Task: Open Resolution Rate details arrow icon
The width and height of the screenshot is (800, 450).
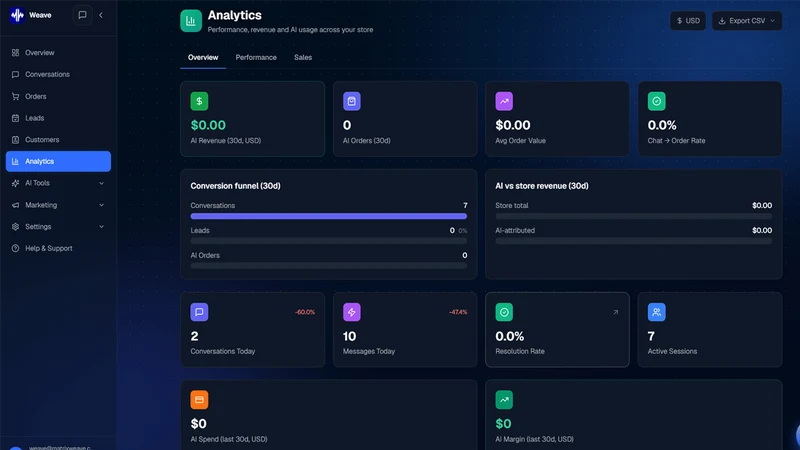Action: tap(616, 312)
